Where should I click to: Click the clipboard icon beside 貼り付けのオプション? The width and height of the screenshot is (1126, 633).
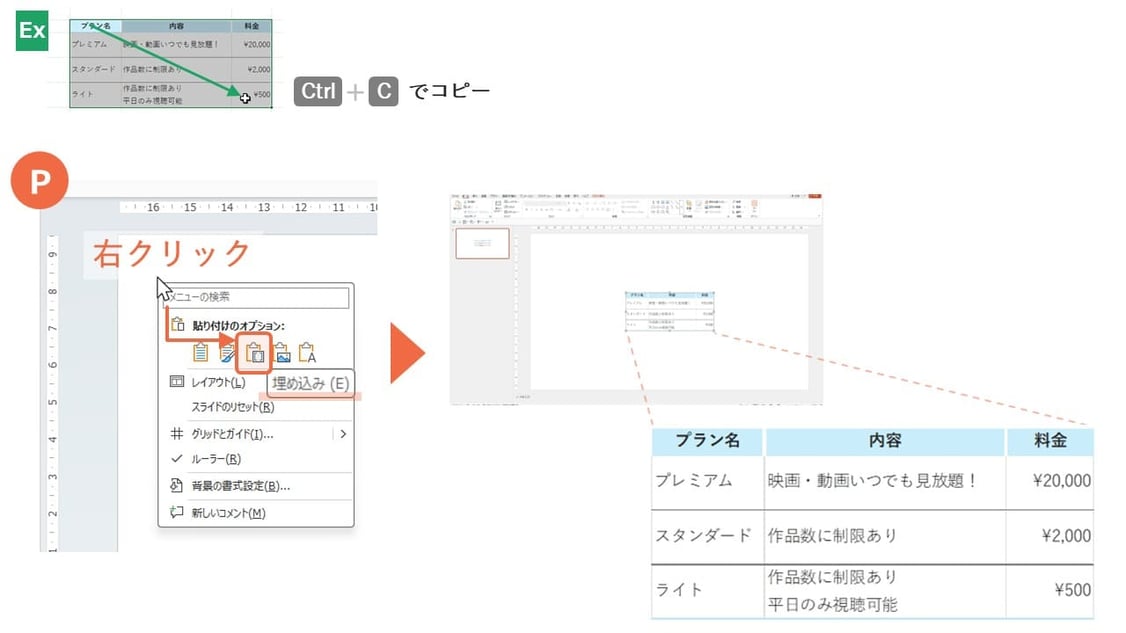(178, 325)
